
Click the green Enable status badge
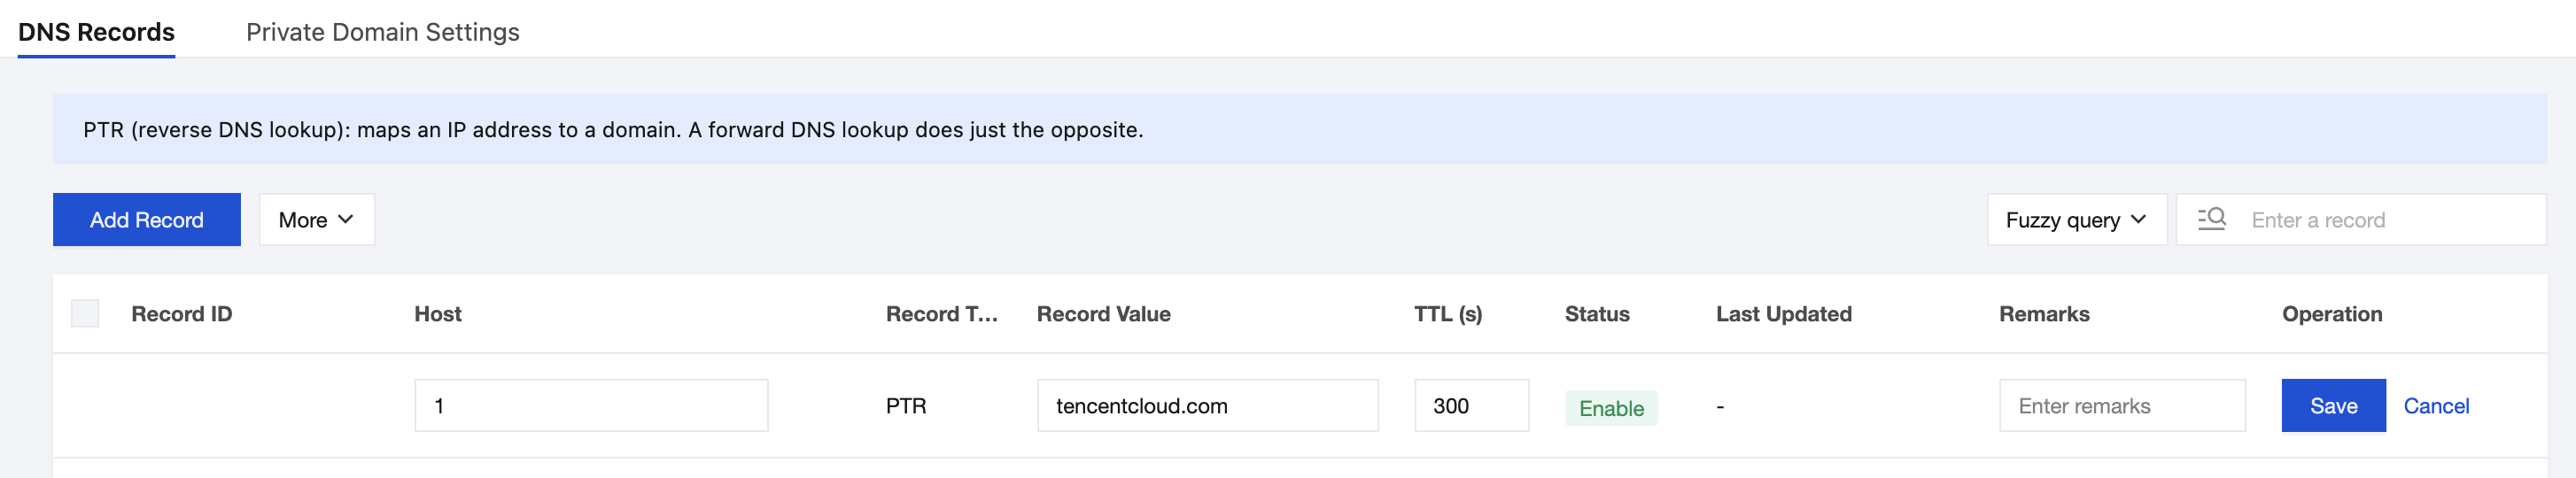pyautogui.click(x=1610, y=408)
